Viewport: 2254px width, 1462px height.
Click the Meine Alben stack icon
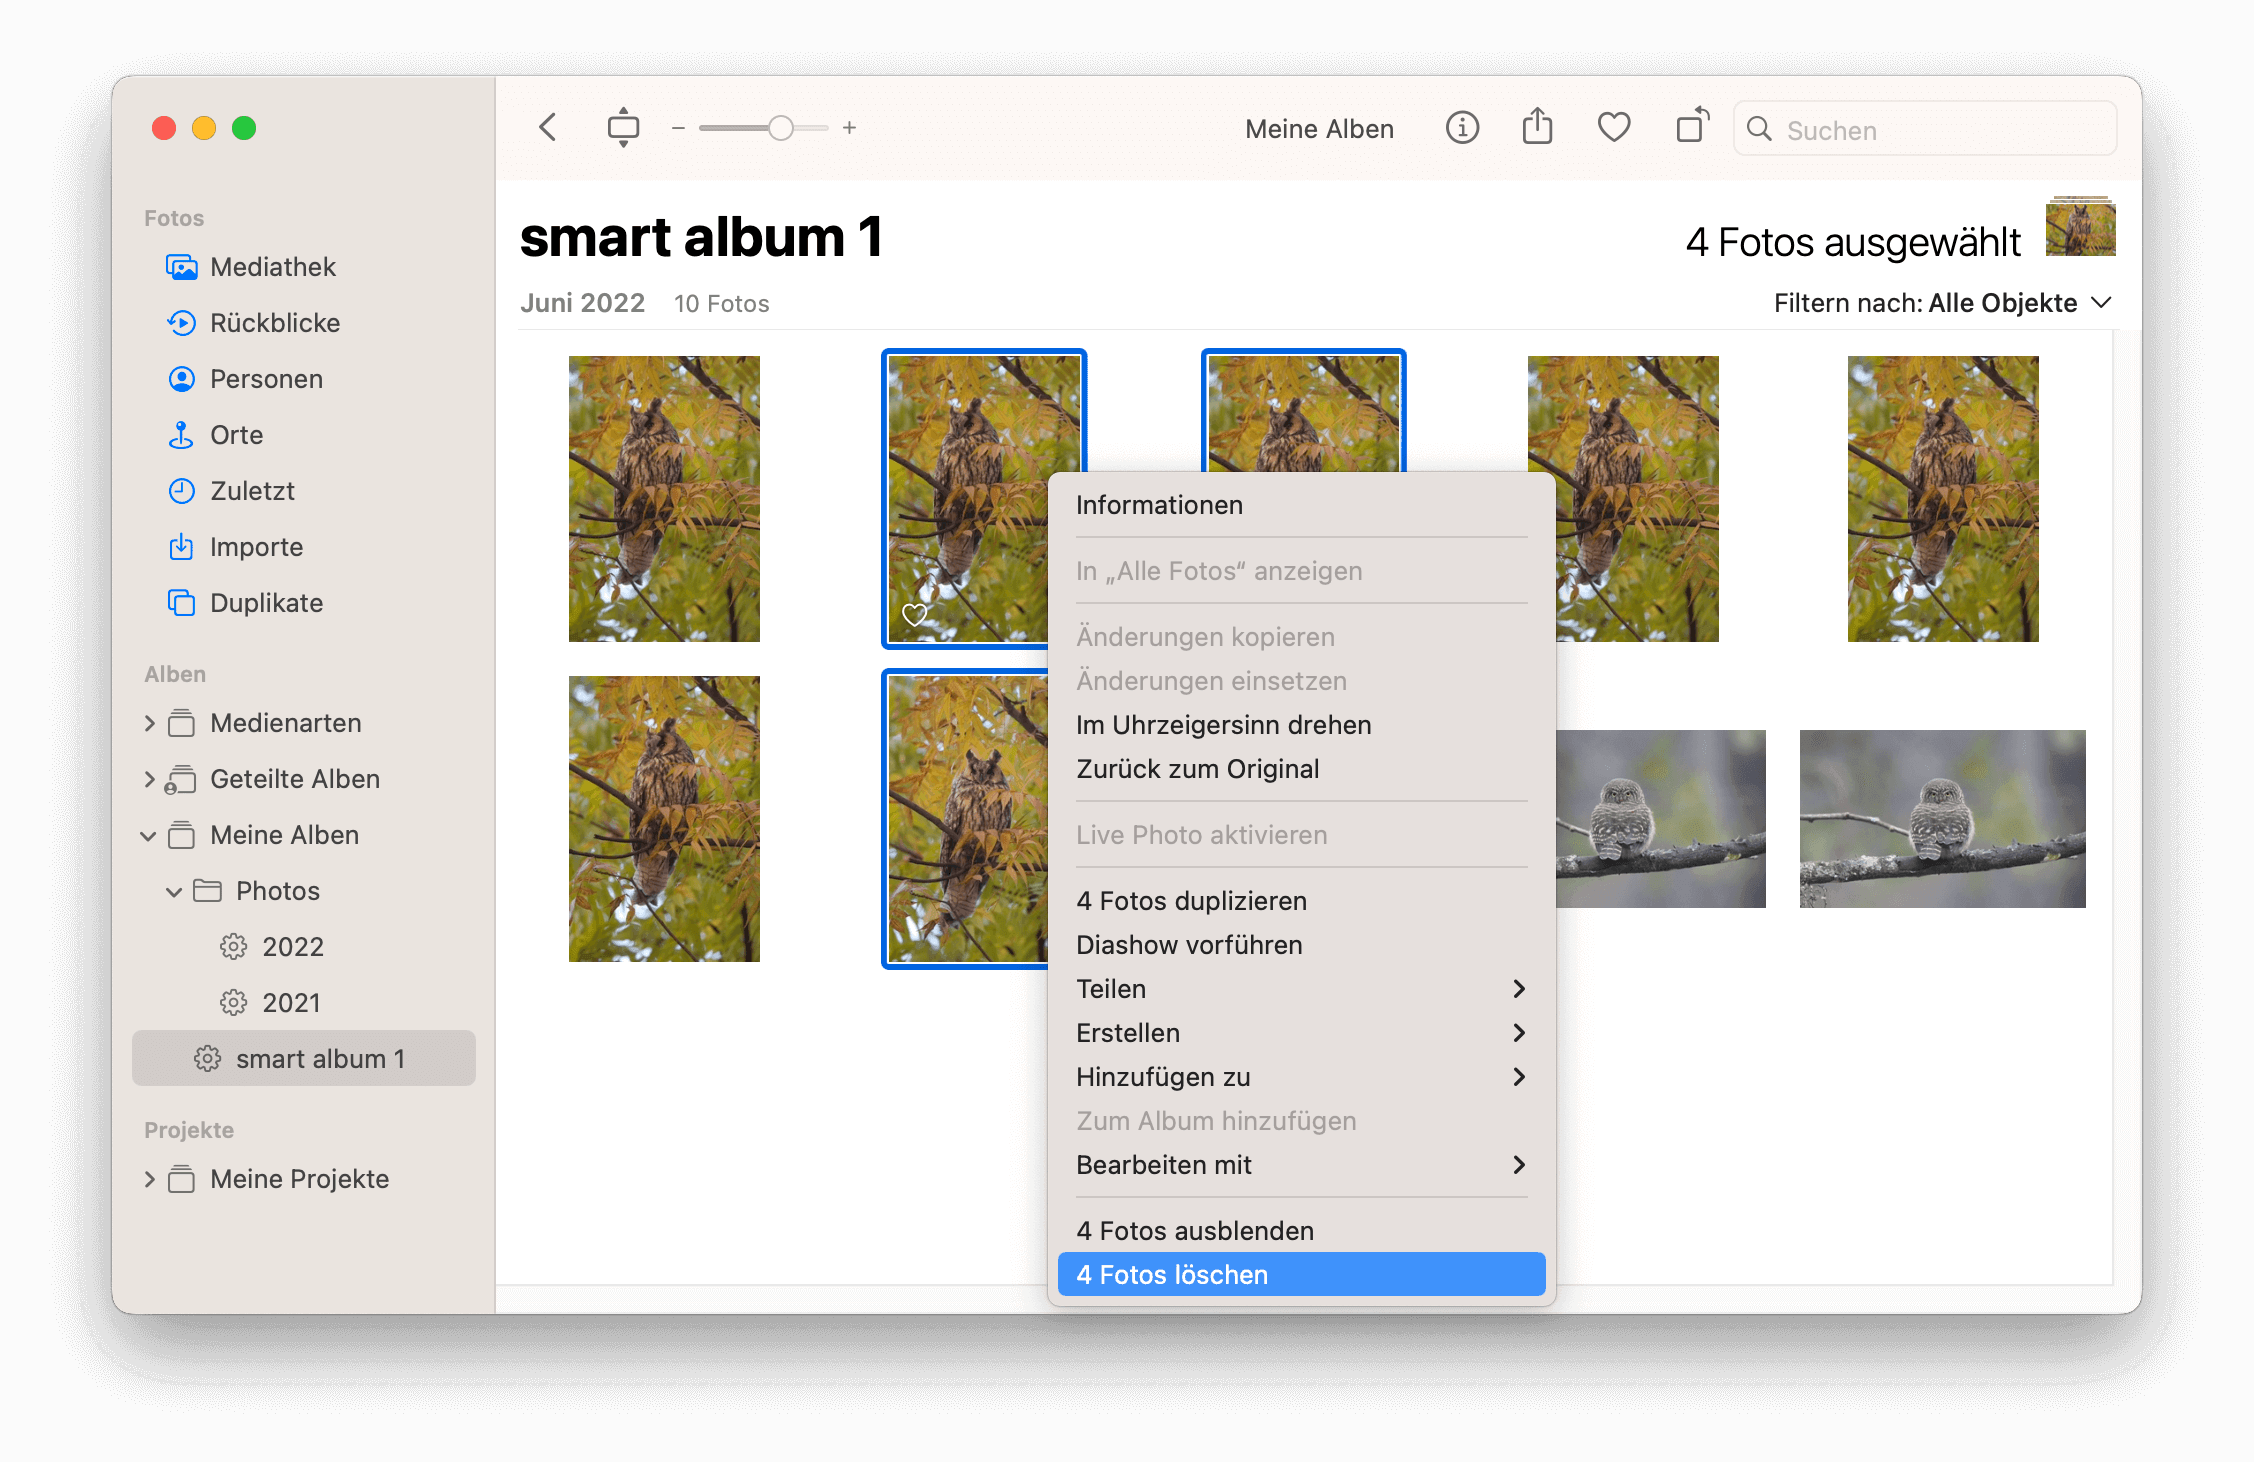pos(181,835)
